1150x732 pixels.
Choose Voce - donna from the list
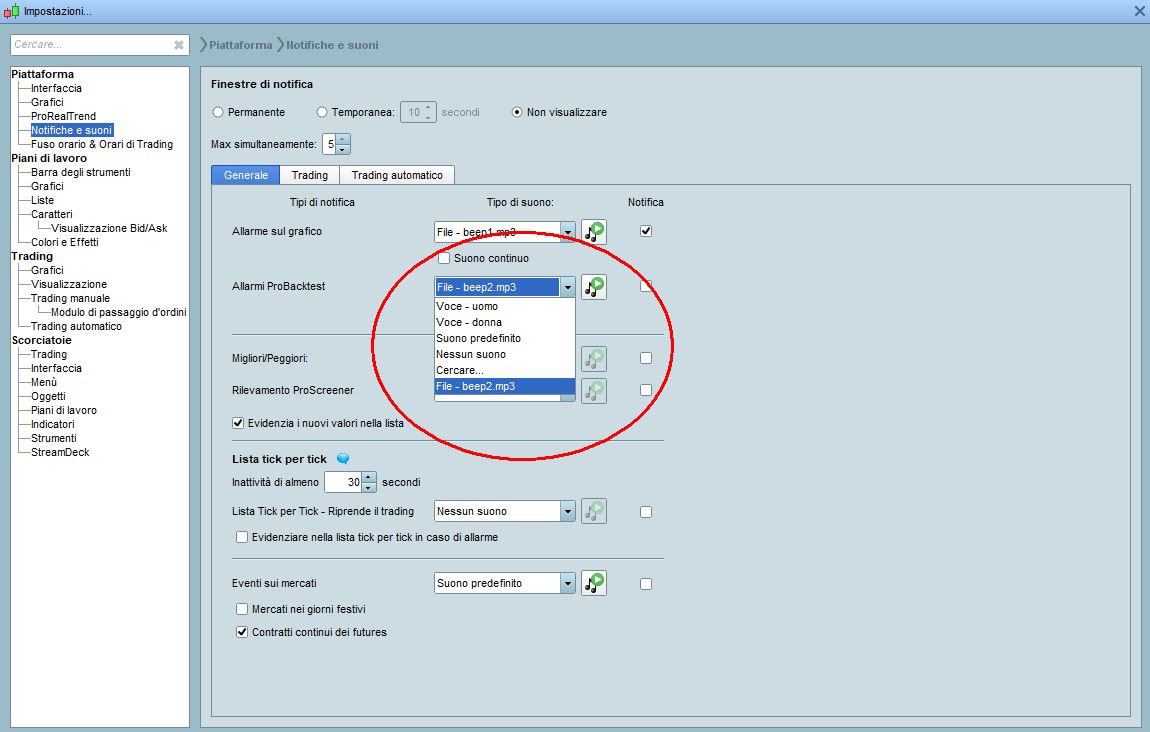point(505,323)
